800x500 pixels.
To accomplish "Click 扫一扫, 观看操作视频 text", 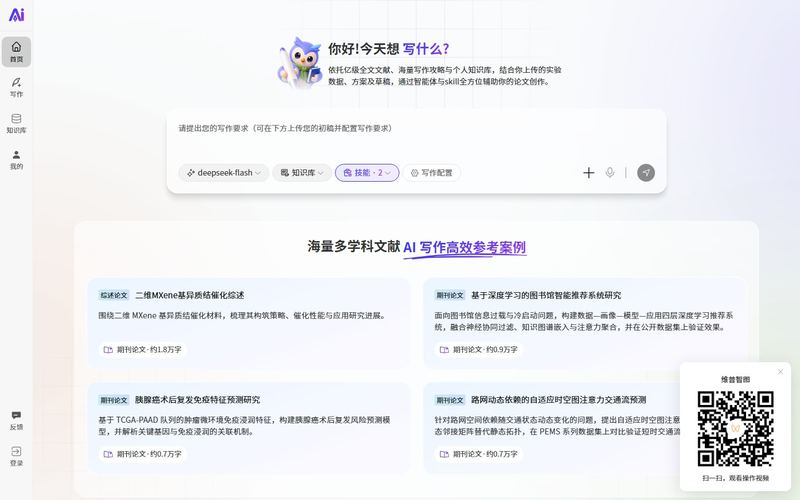I will tap(735, 478).
